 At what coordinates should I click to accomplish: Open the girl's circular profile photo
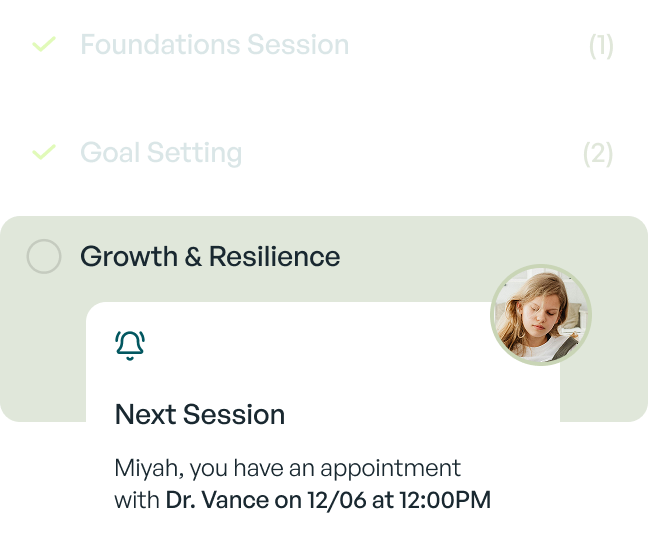541,315
